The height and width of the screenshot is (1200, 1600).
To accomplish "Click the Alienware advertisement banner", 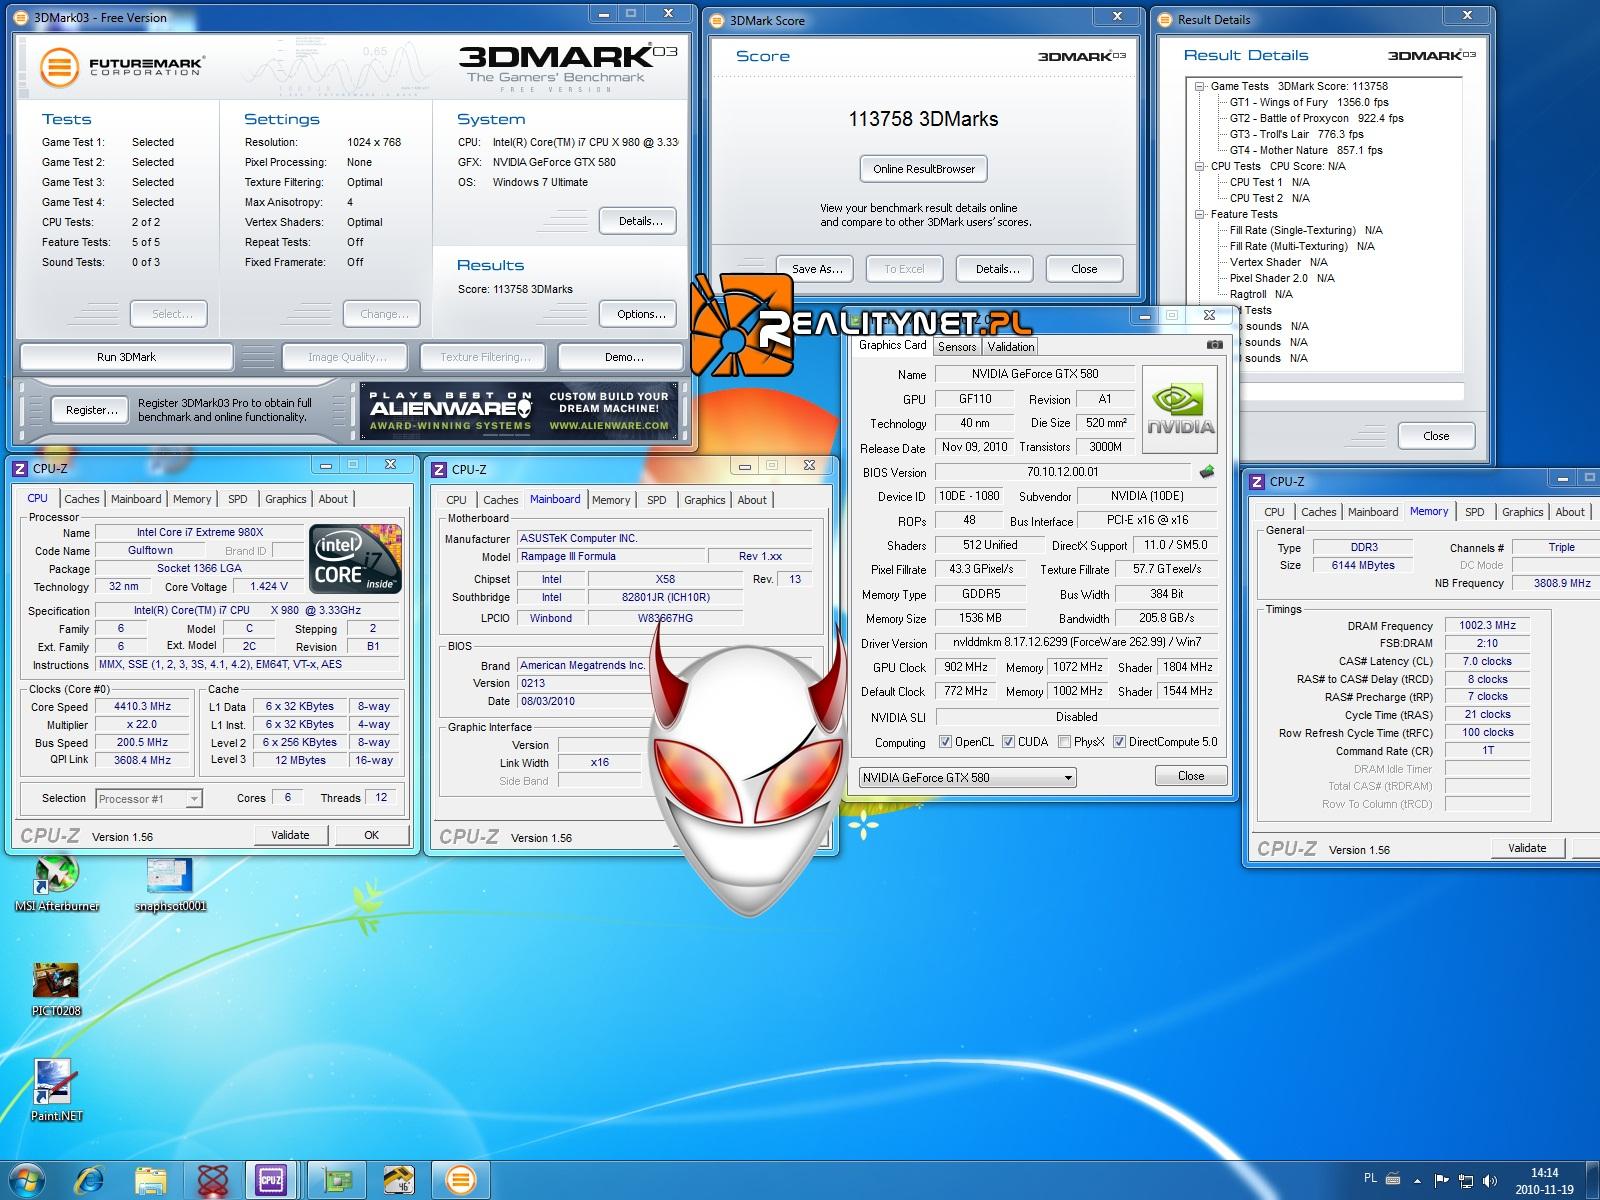I will point(519,411).
